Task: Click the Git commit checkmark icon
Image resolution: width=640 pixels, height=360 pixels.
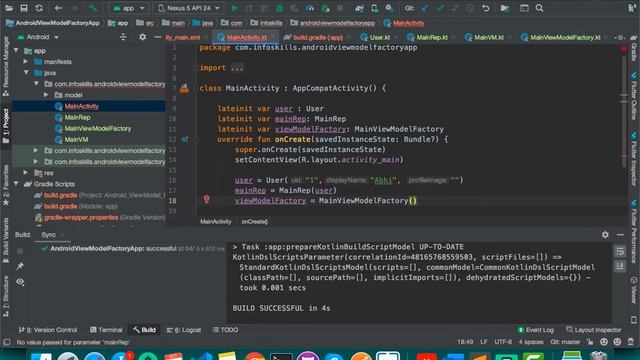Action: (440, 8)
